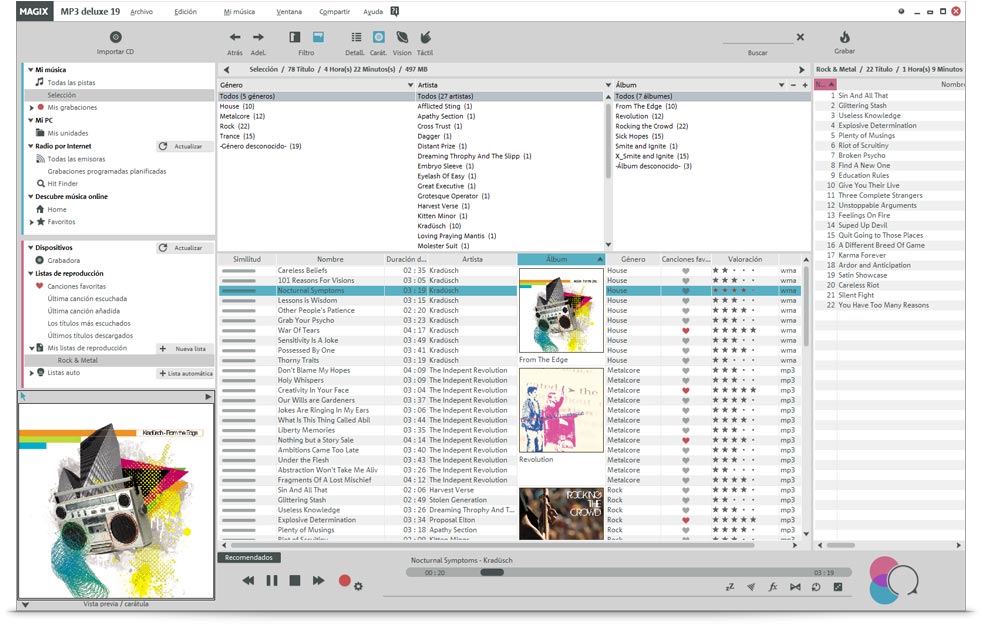Toggle the repeat loop icon
Screen dimensions: 982x630
coord(816,587)
